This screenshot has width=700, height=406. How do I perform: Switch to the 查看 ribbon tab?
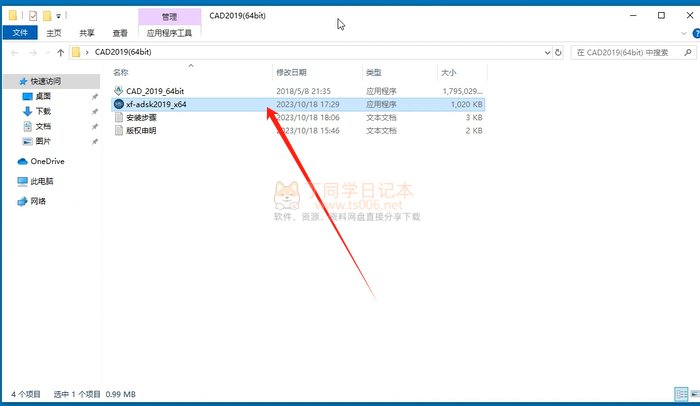[120, 33]
